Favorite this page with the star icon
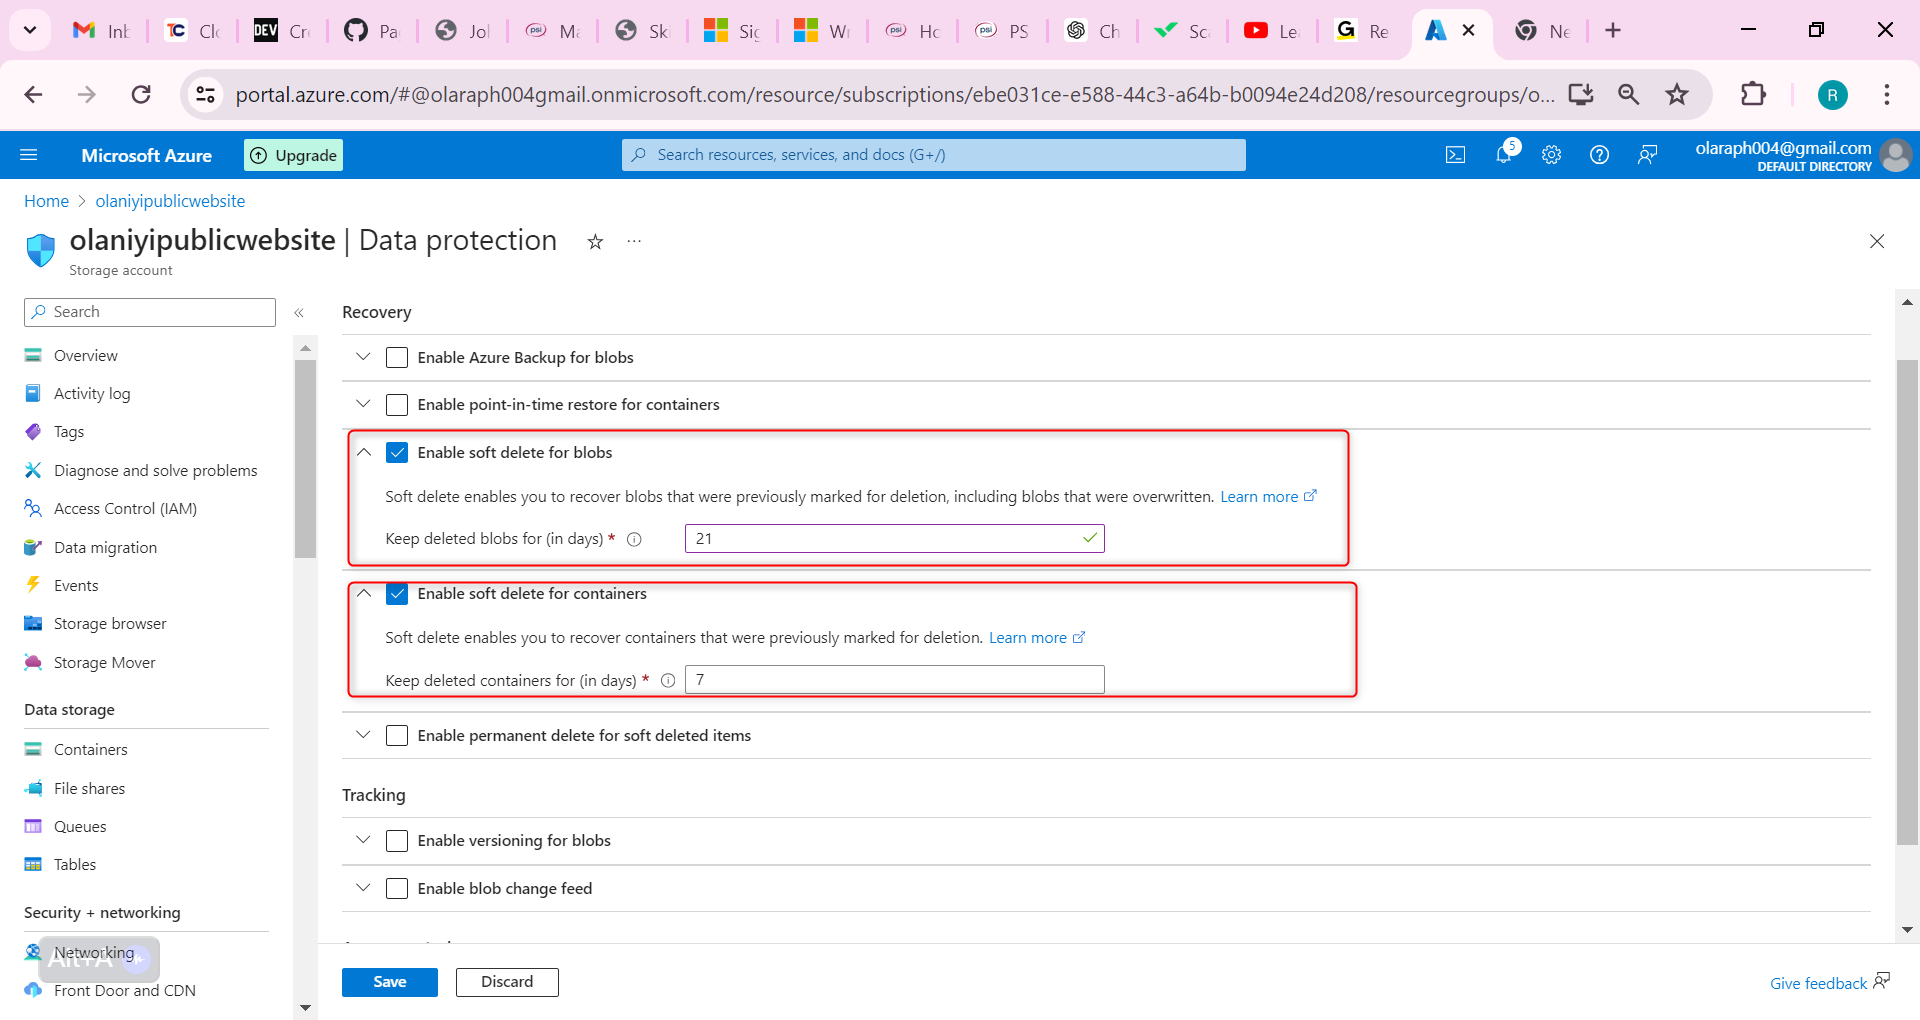Screen dimensions: 1920x1020 coord(595,242)
